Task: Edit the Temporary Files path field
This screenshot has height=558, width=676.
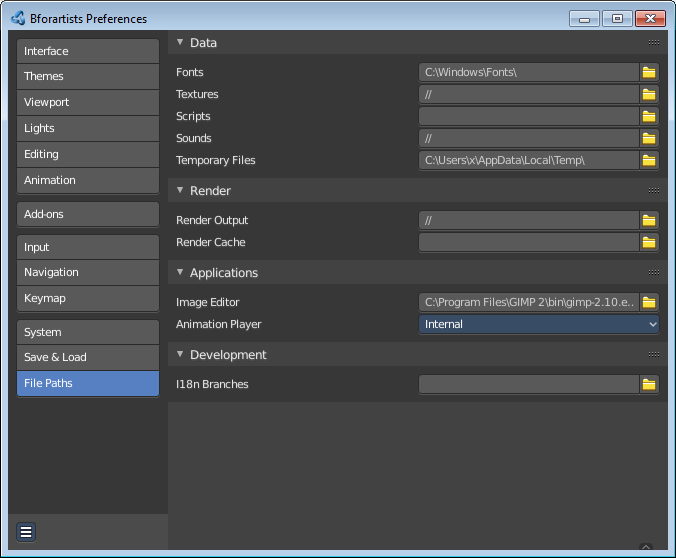Action: 529,160
